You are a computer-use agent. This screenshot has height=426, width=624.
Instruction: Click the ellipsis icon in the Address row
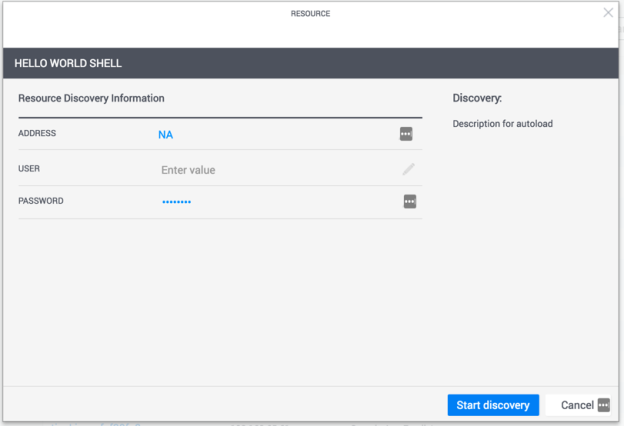tap(406, 134)
